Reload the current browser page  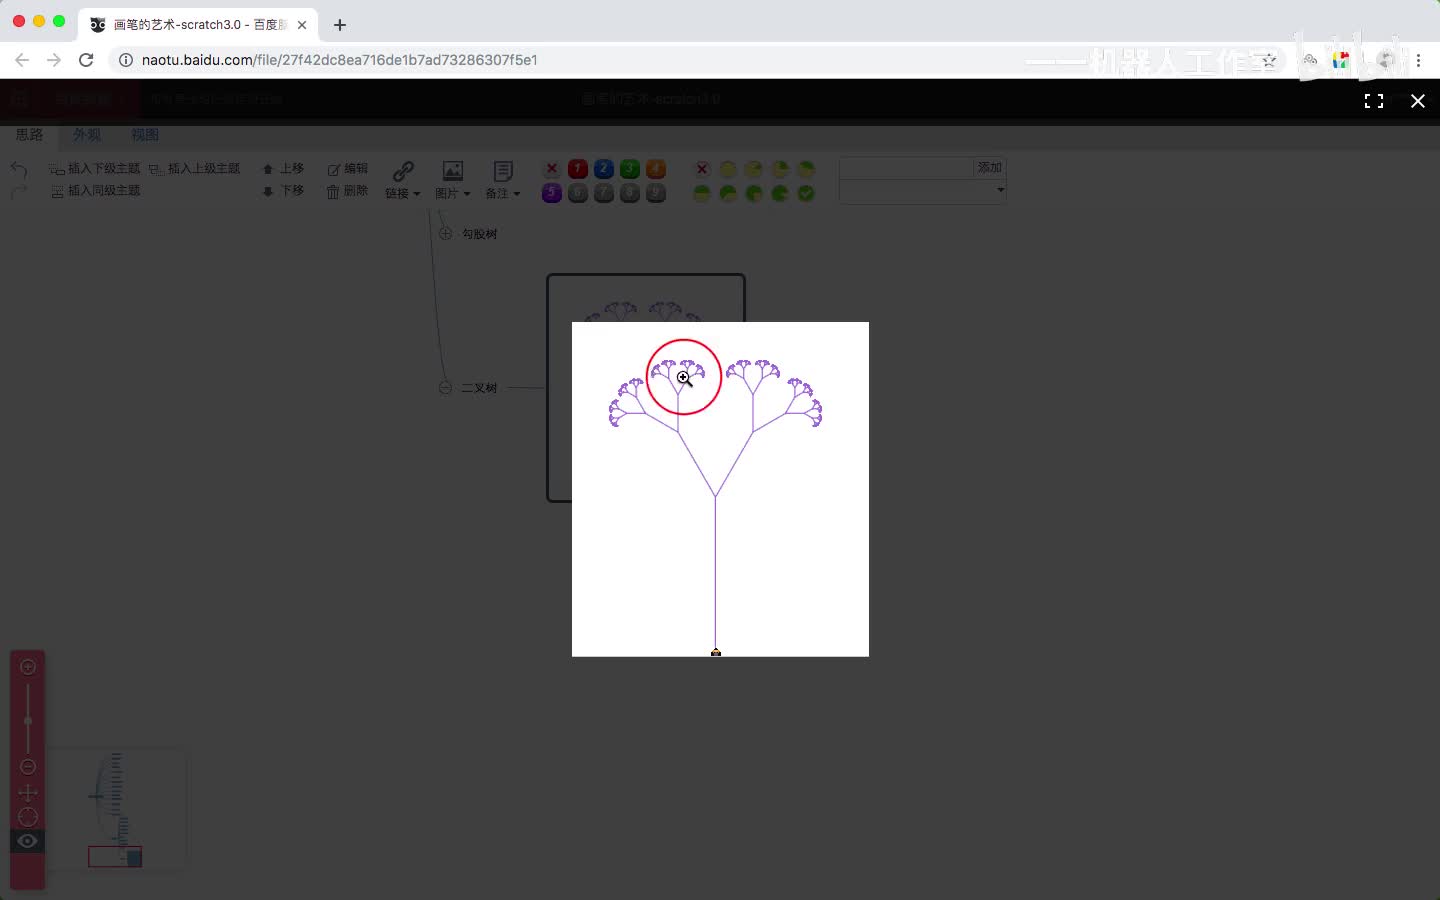coord(86,60)
